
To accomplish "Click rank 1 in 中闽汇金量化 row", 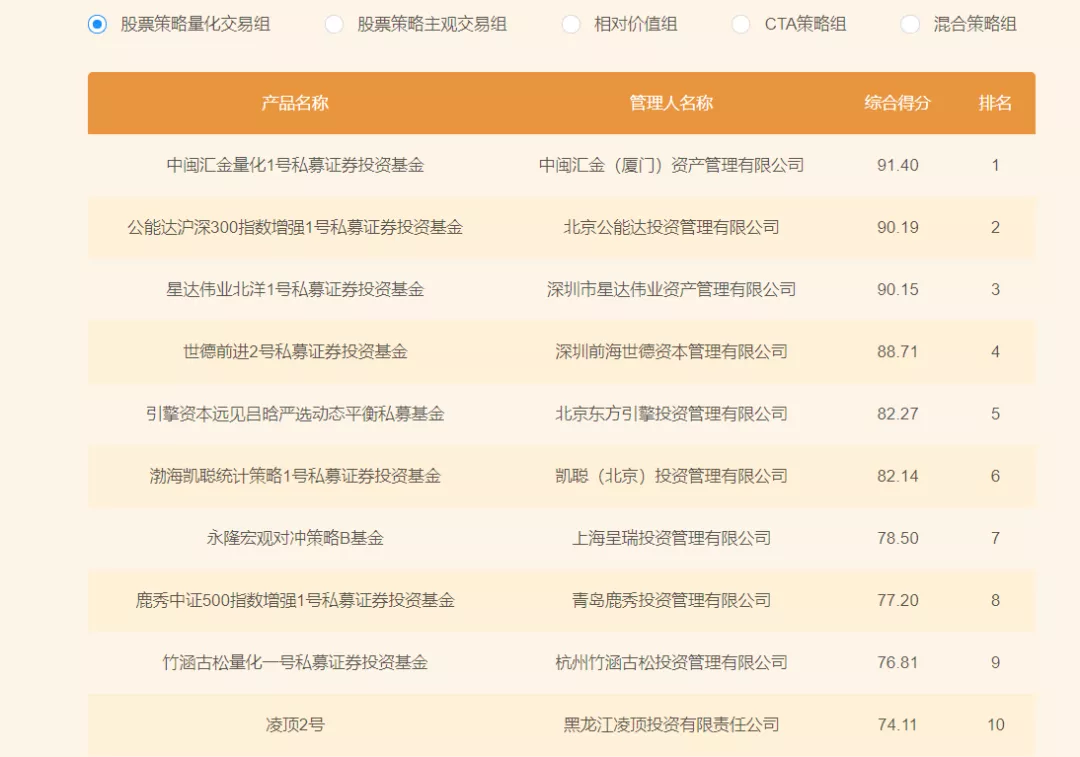I will [x=995, y=165].
